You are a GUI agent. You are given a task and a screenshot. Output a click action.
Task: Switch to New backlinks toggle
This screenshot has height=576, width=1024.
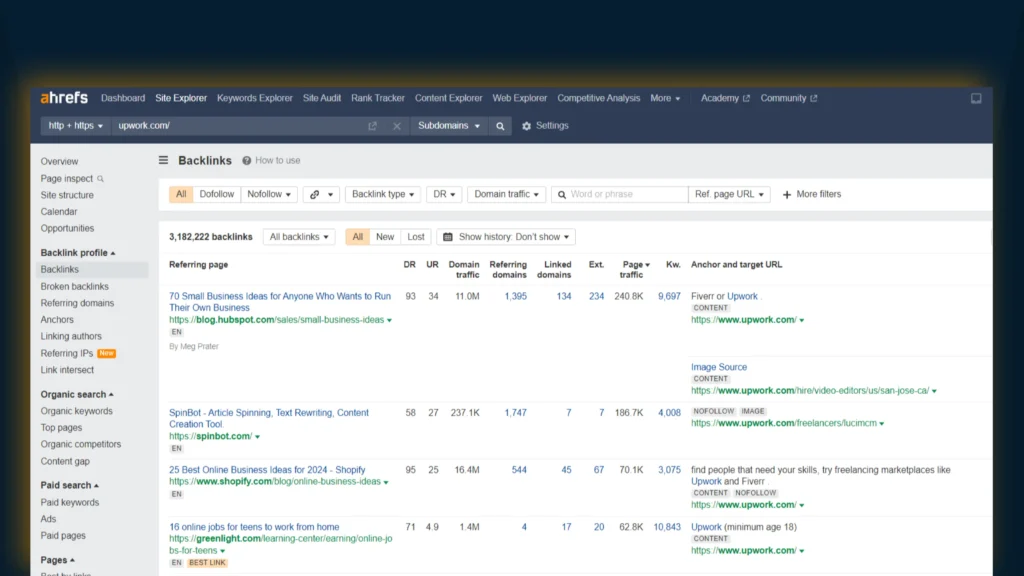click(385, 237)
